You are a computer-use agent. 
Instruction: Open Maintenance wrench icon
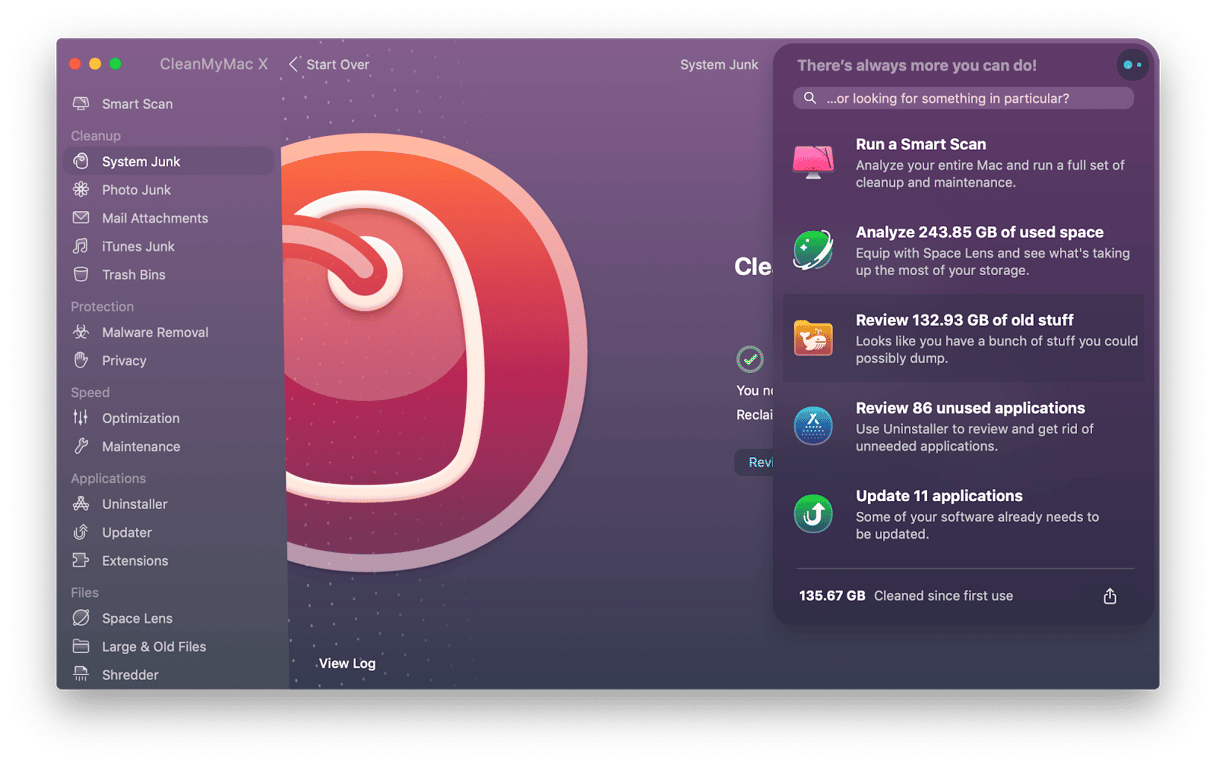point(81,446)
